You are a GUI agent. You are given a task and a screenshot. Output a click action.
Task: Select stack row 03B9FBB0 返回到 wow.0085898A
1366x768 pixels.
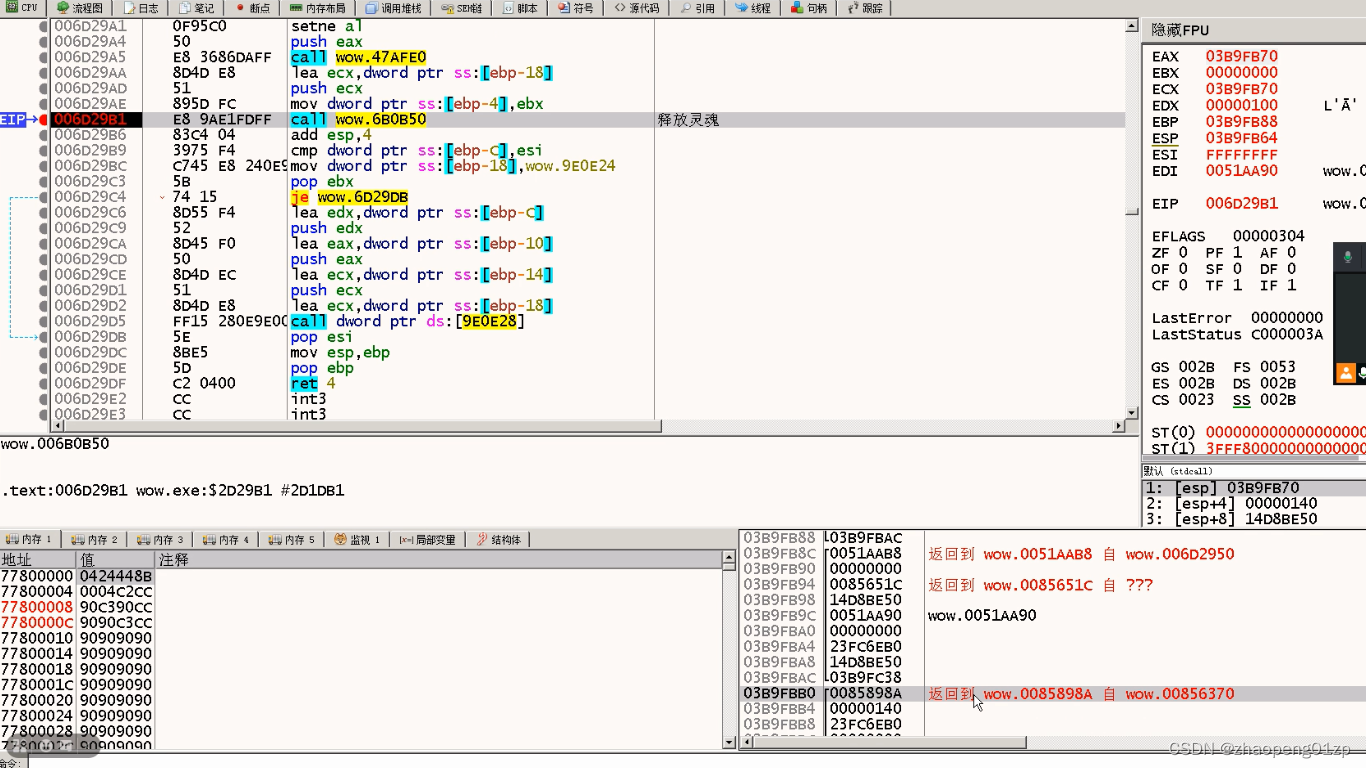click(1052, 693)
